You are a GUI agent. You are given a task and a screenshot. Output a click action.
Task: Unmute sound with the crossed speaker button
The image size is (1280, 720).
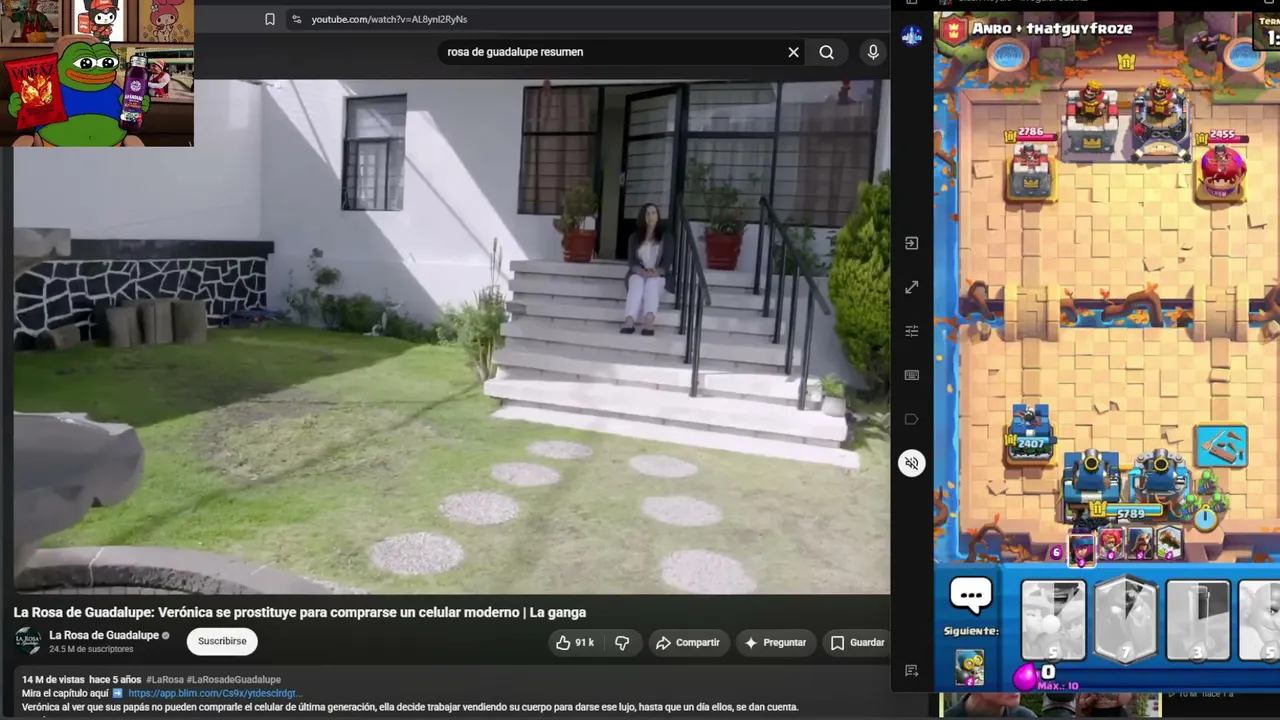click(x=911, y=463)
